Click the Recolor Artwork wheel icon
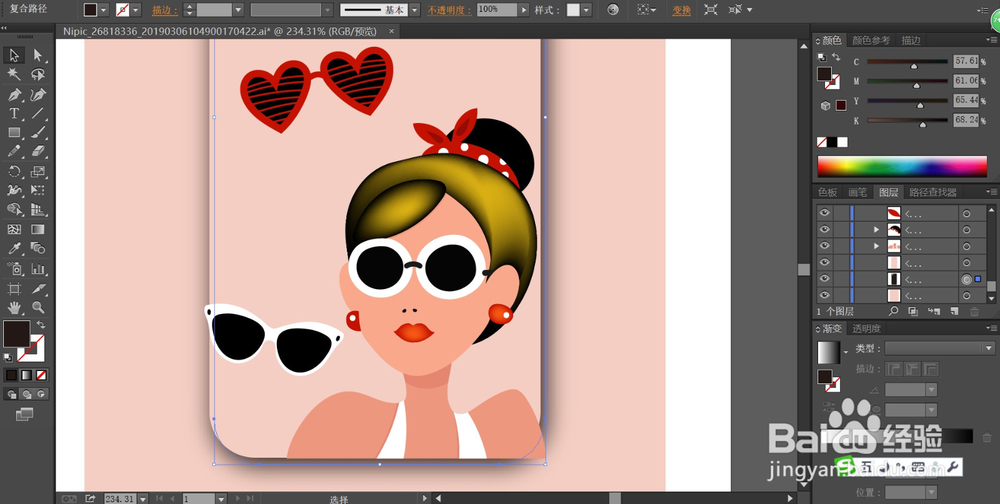The height and width of the screenshot is (504, 1000). pyautogui.click(x=613, y=10)
